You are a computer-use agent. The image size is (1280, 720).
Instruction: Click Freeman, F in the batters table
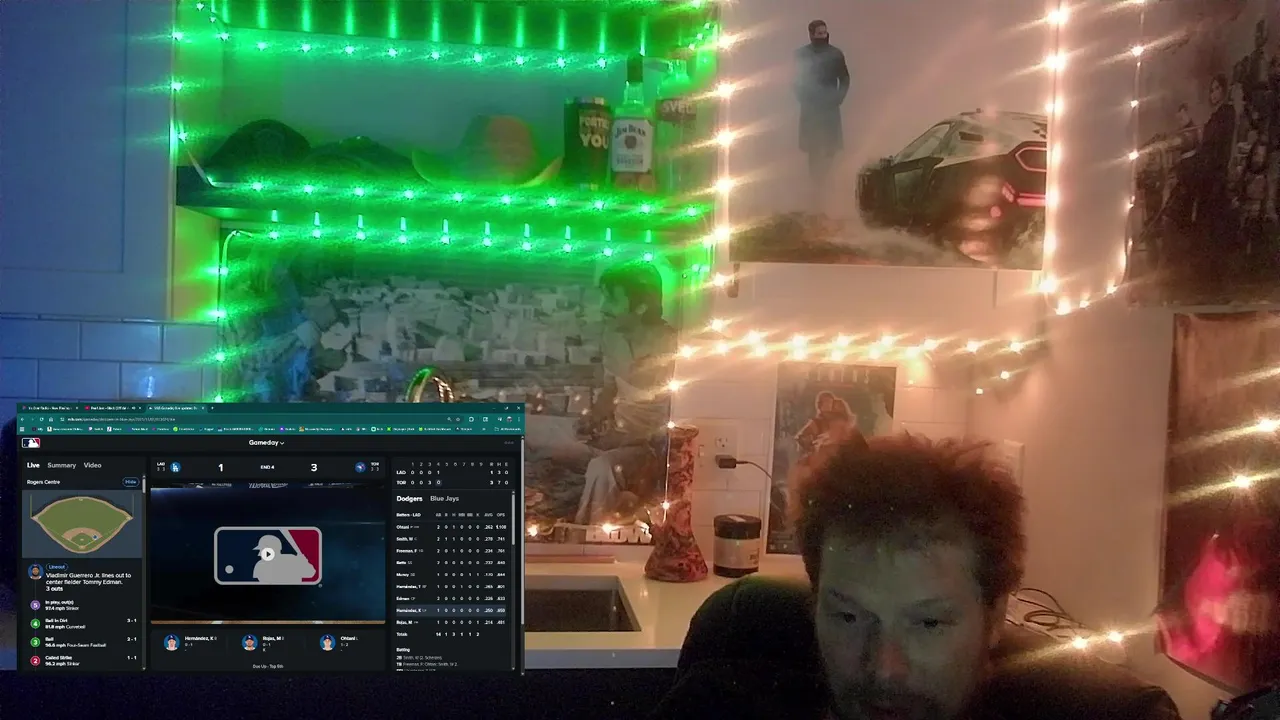(407, 550)
